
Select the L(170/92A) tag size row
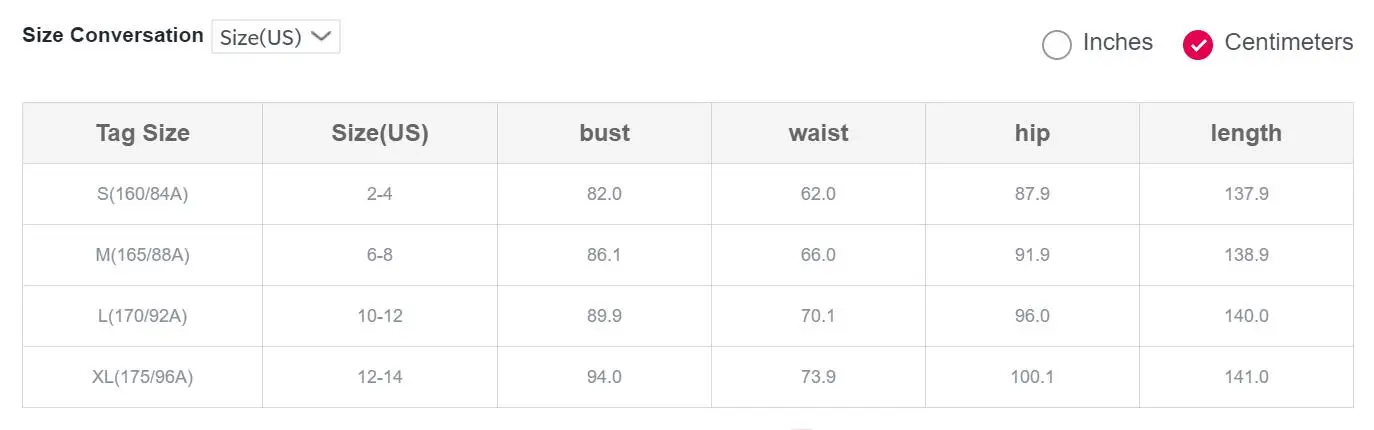click(x=688, y=316)
